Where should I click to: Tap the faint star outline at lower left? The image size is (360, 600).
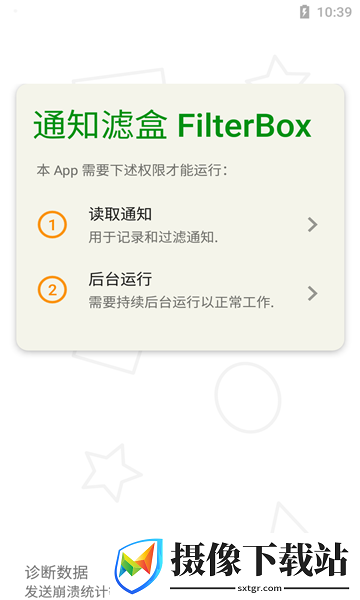click(111, 472)
